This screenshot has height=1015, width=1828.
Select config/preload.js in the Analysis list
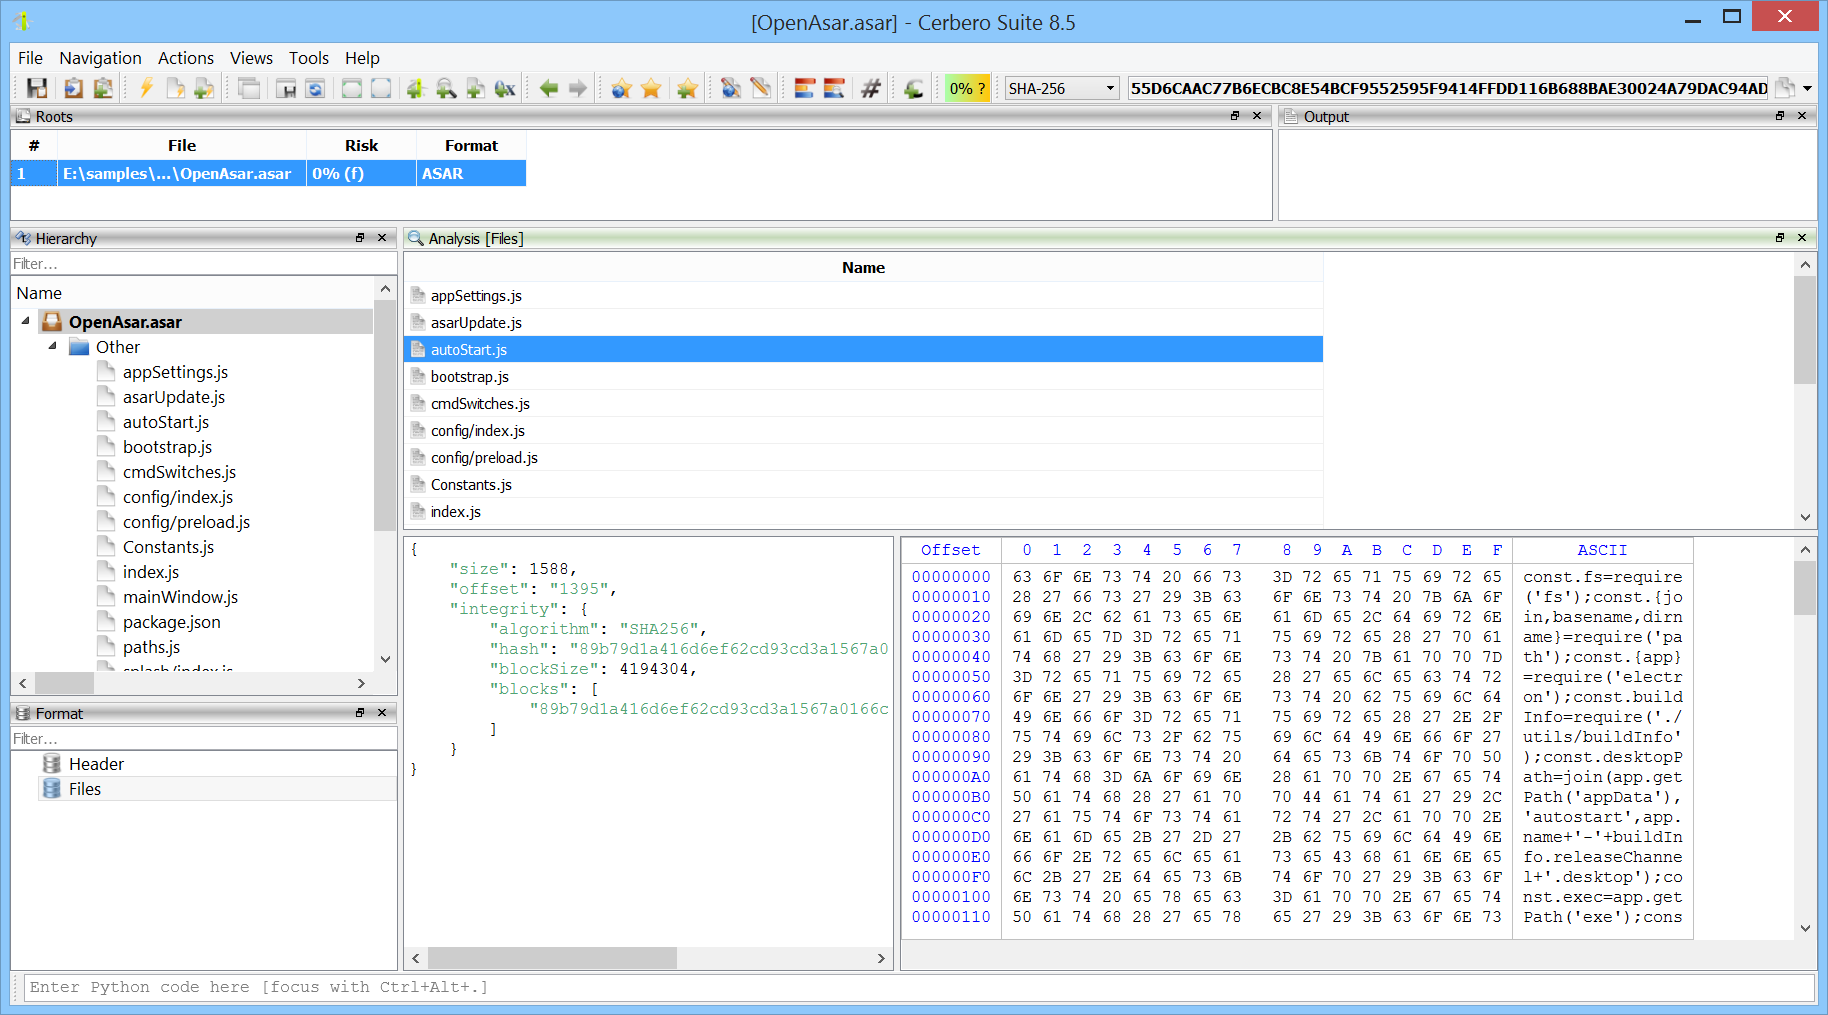(x=863, y=457)
